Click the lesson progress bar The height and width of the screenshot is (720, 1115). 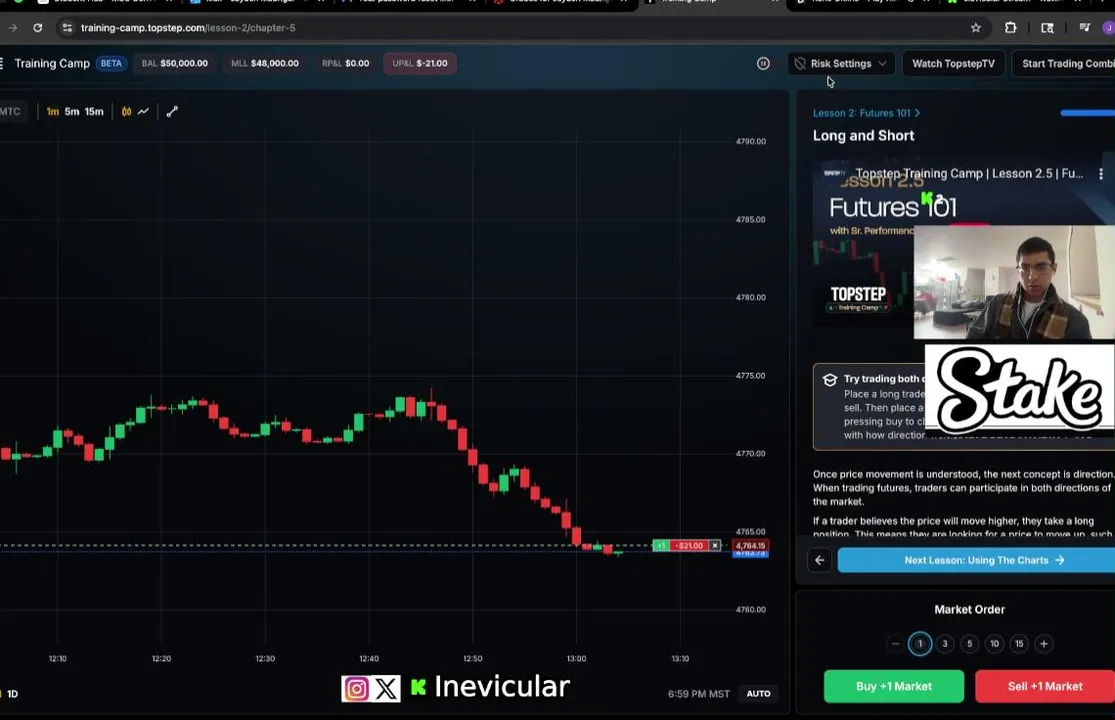[x=1087, y=113]
